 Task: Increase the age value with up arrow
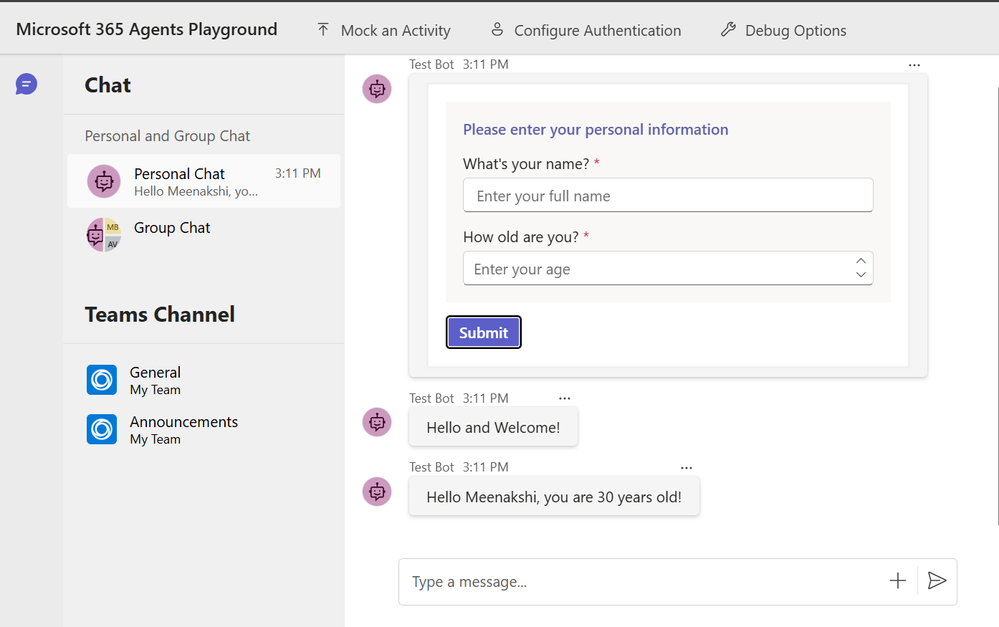click(861, 262)
